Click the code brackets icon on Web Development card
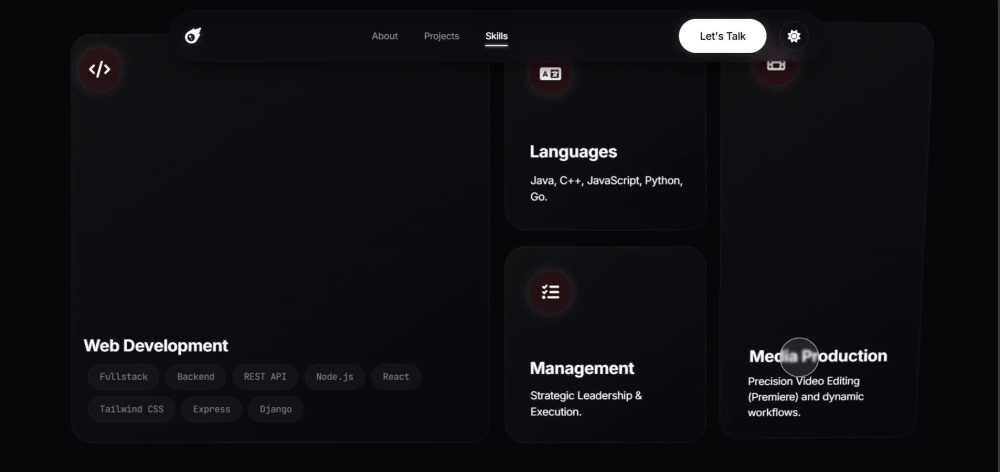This screenshot has height=472, width=1000. click(99, 69)
